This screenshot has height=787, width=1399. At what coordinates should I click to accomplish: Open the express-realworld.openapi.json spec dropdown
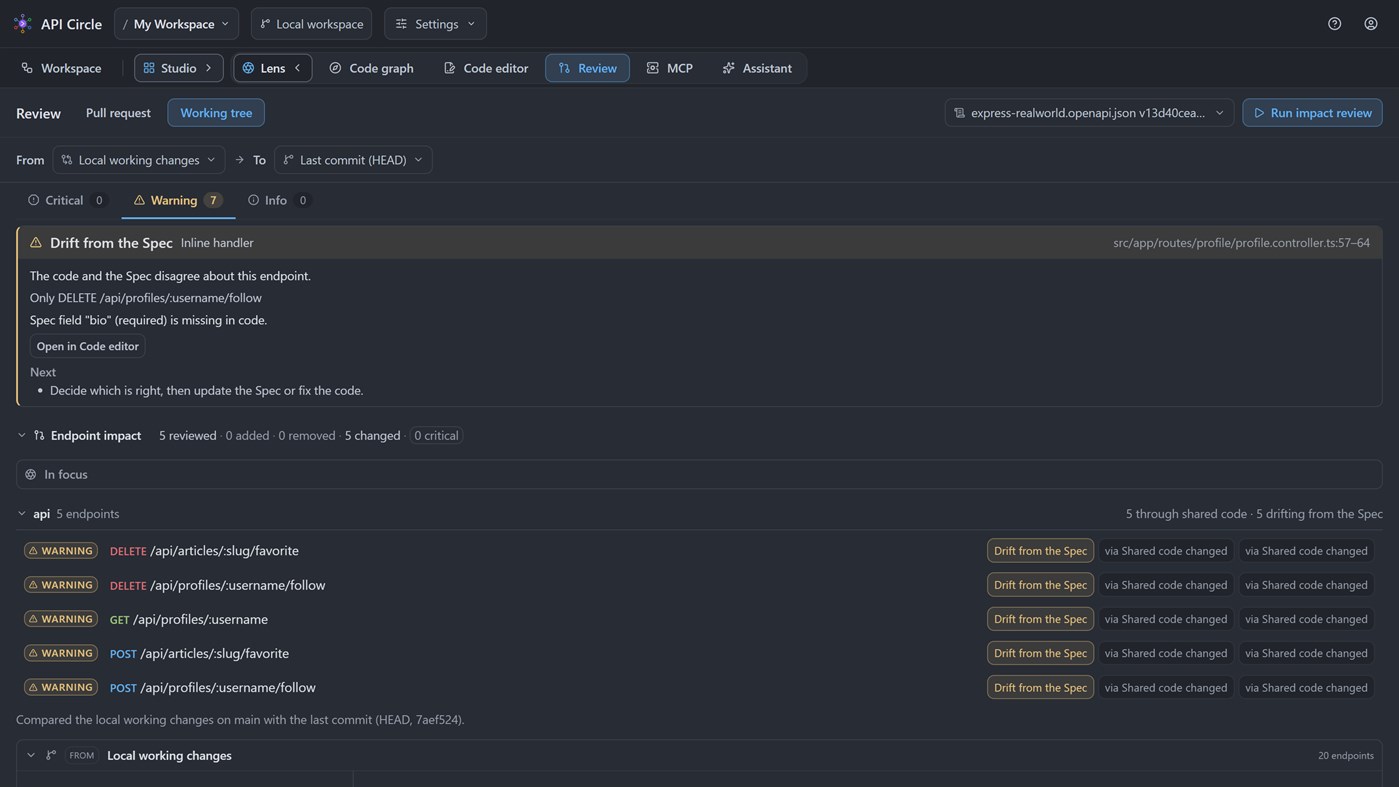click(x=1089, y=113)
